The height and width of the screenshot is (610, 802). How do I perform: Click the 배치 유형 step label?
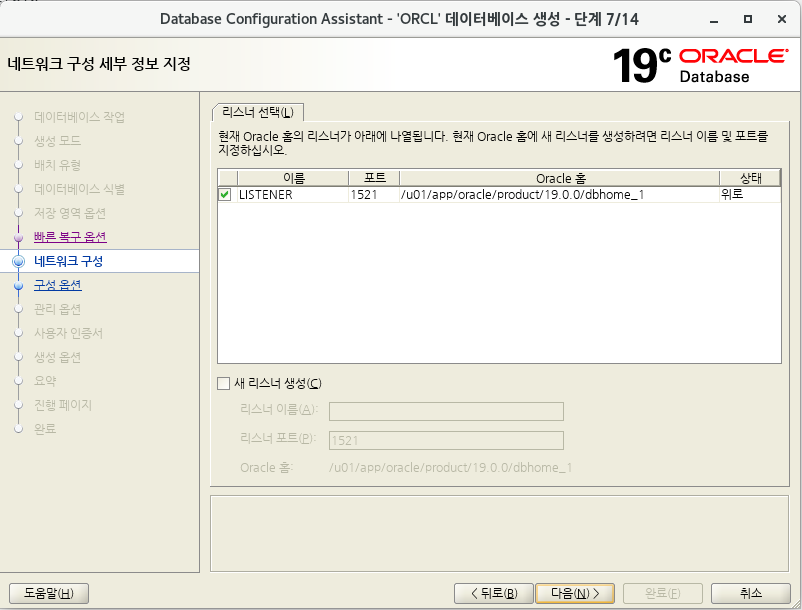(57, 165)
